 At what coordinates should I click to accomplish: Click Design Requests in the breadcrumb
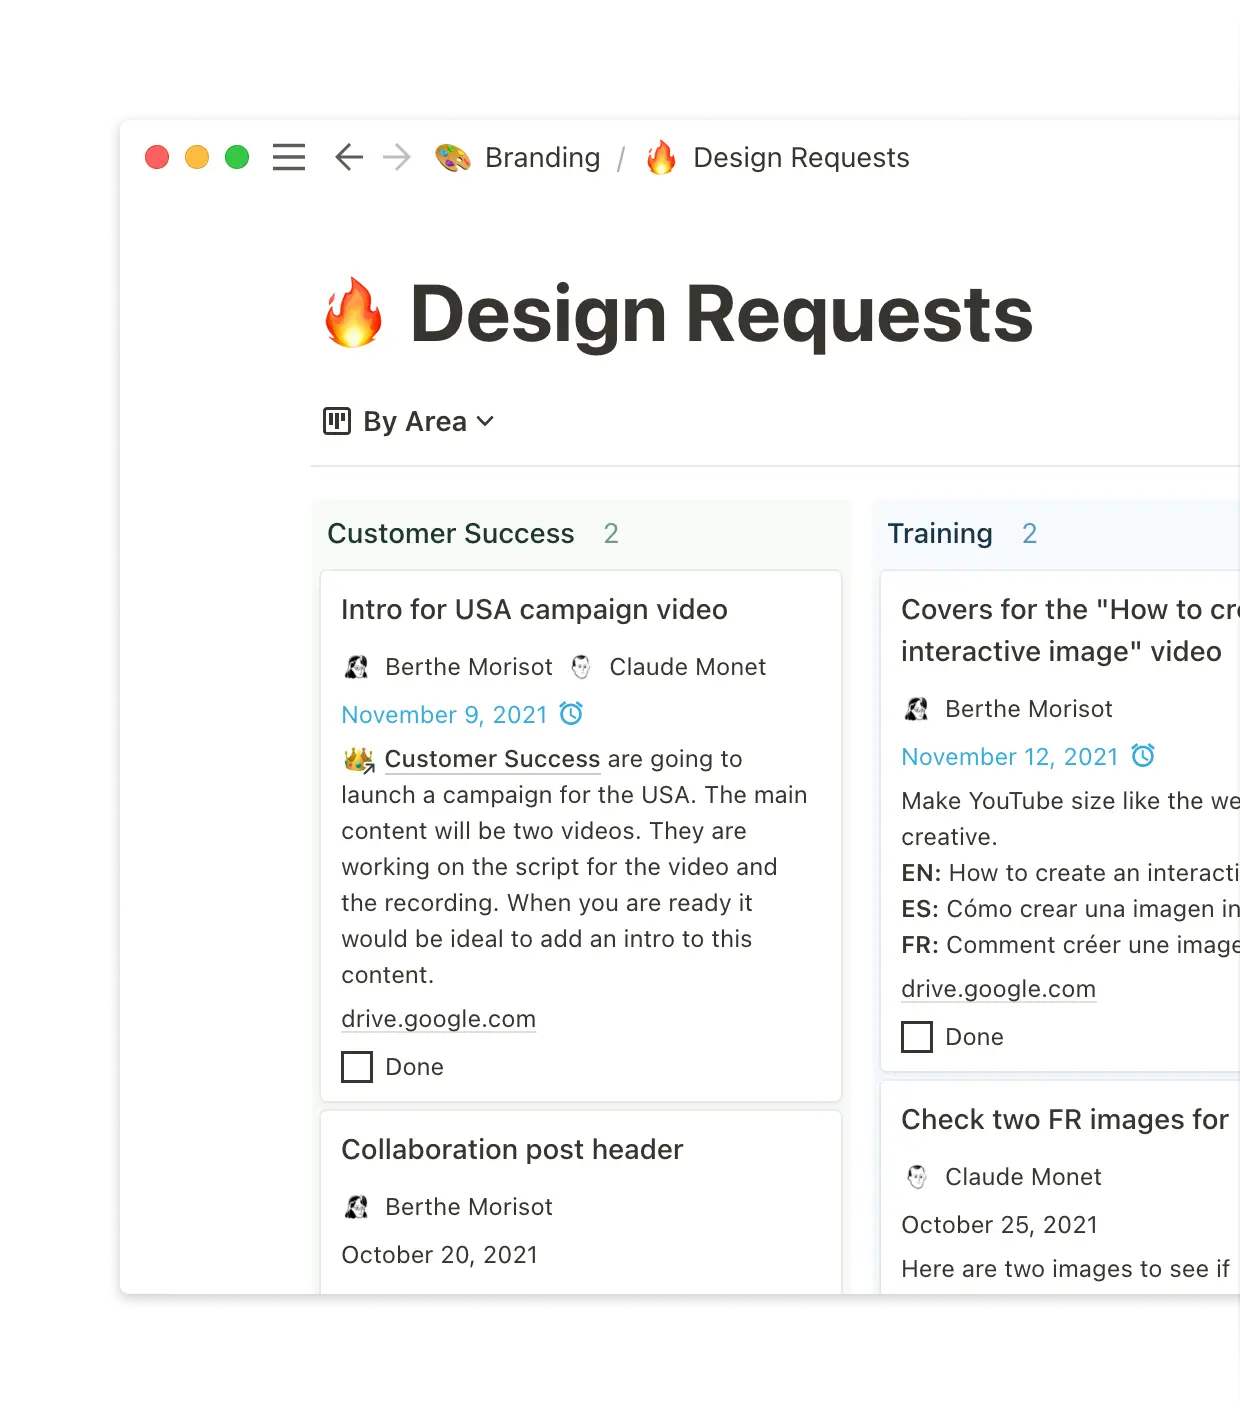click(800, 157)
